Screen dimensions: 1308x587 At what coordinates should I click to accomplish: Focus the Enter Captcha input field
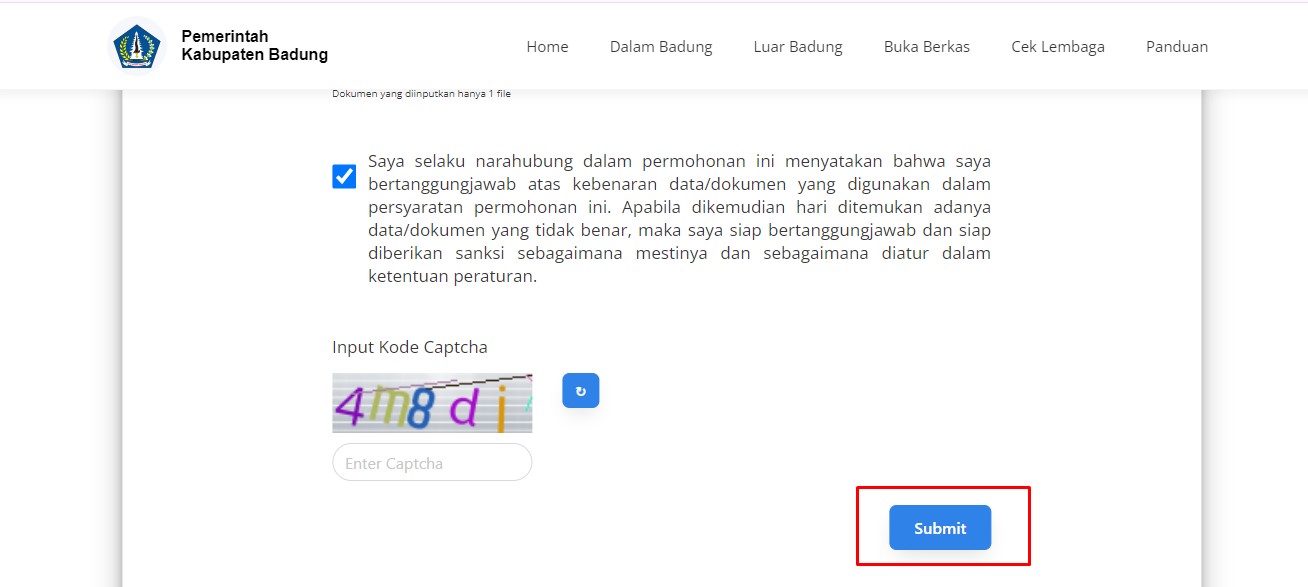432,463
